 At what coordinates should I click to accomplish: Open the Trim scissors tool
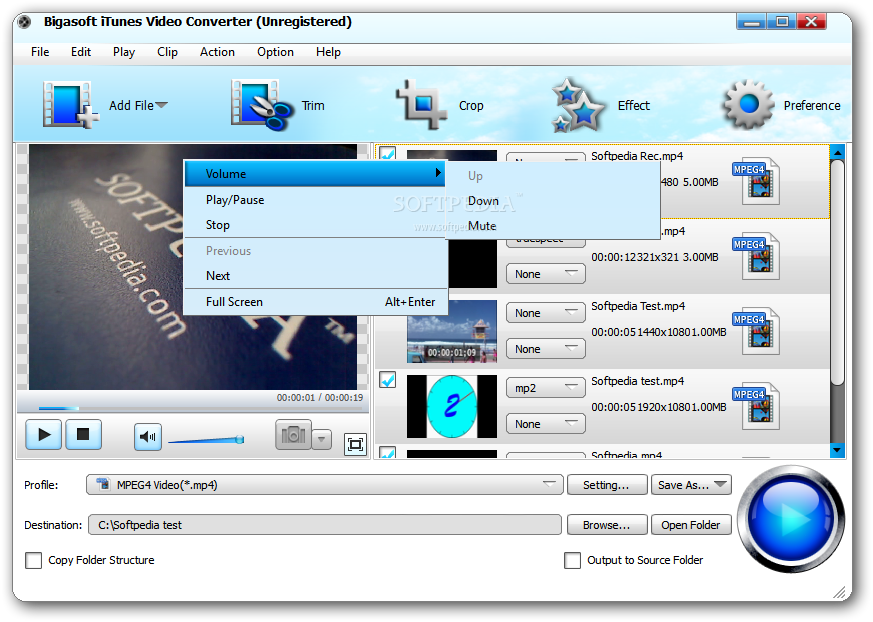(x=262, y=105)
